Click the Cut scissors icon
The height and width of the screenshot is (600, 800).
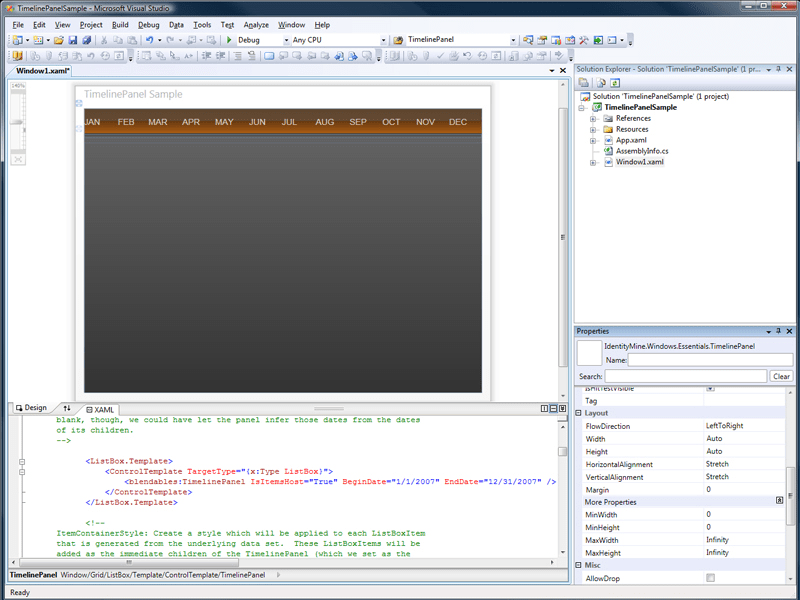coord(104,40)
